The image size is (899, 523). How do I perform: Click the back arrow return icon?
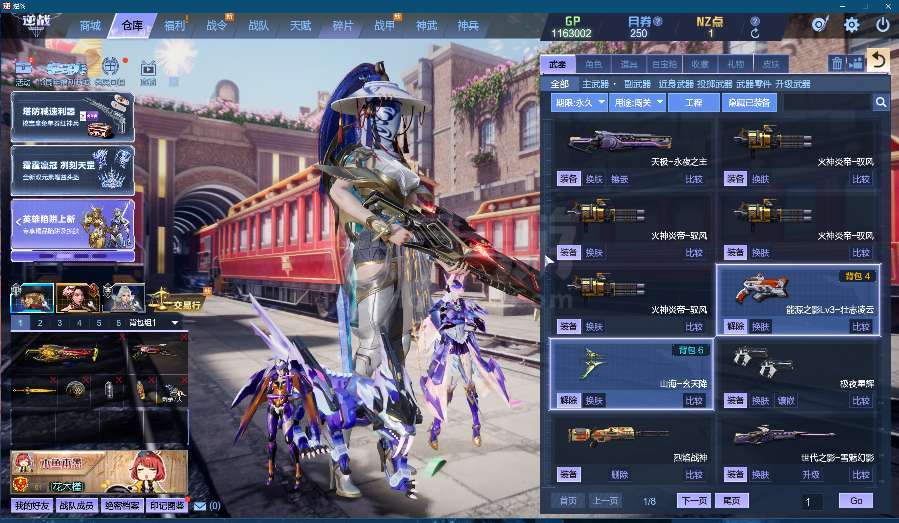coord(877,60)
